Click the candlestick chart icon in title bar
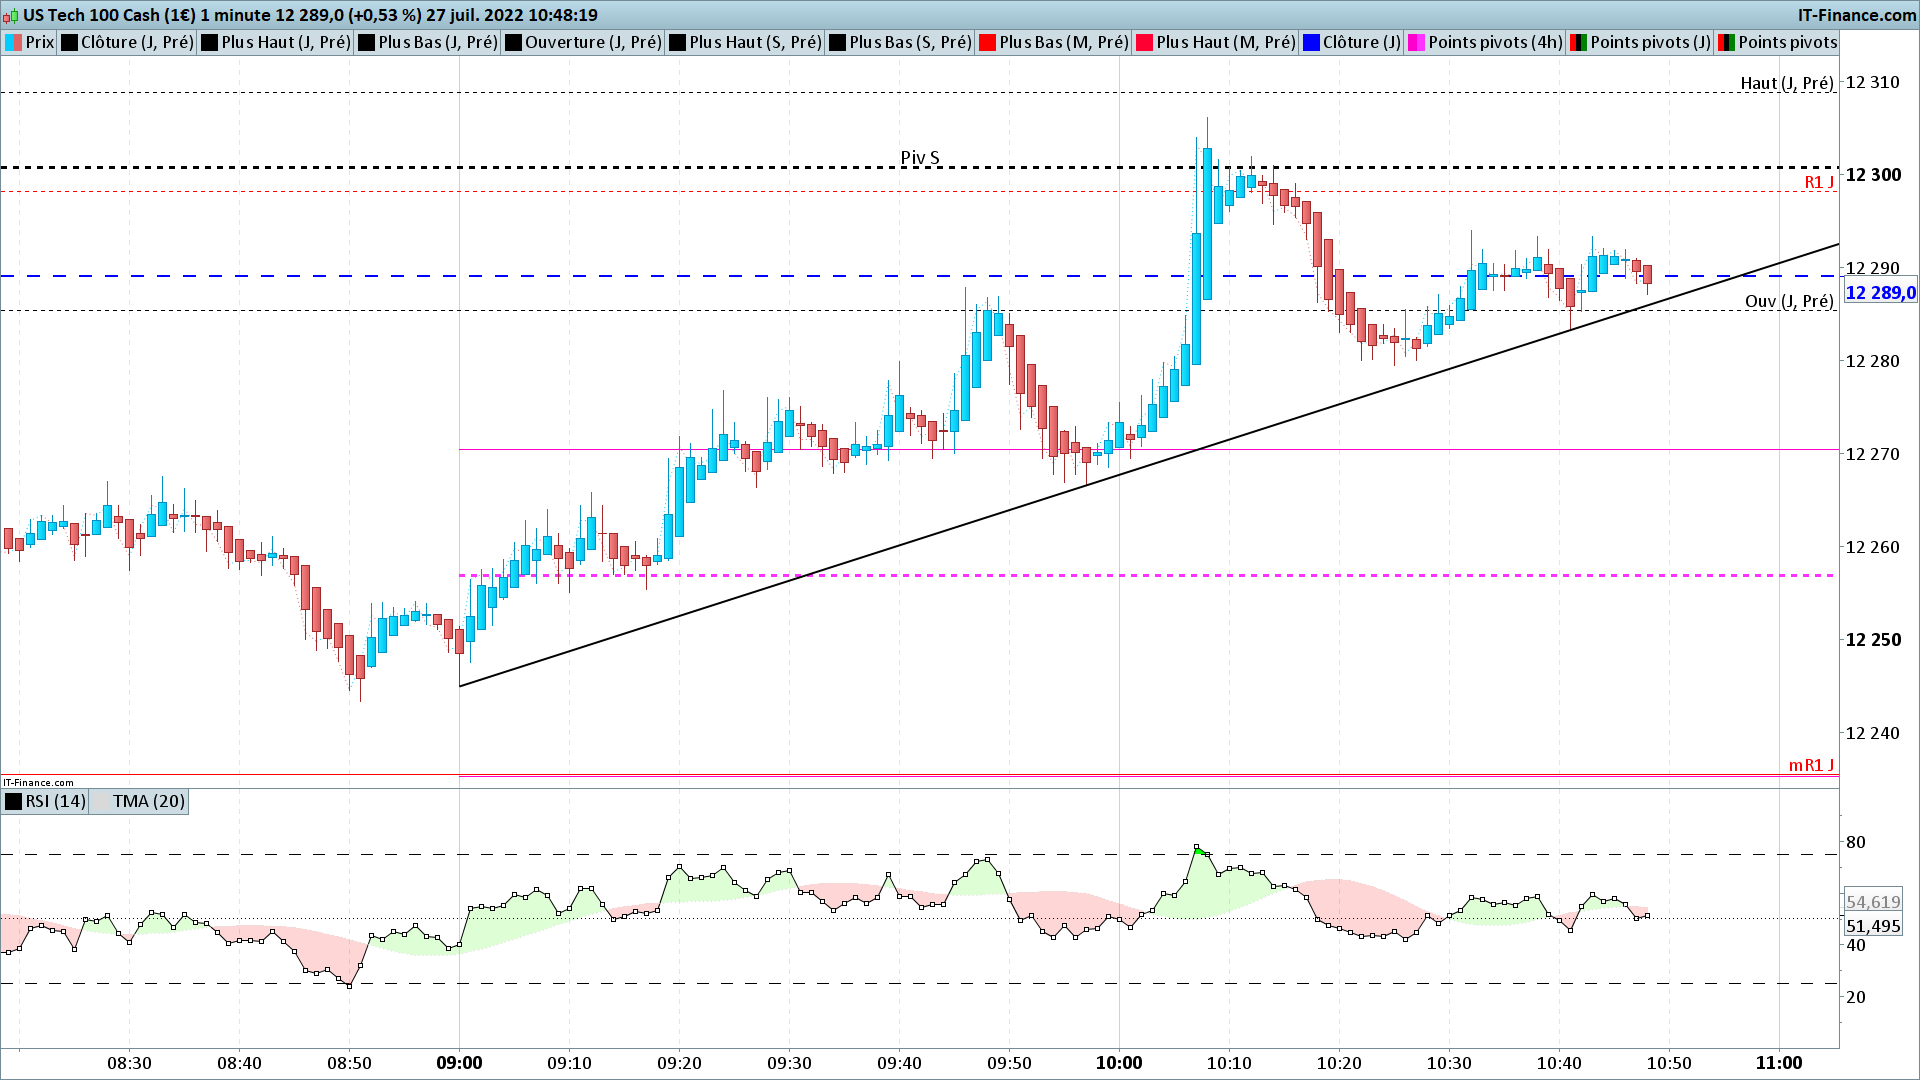The image size is (1920, 1080). [11, 15]
